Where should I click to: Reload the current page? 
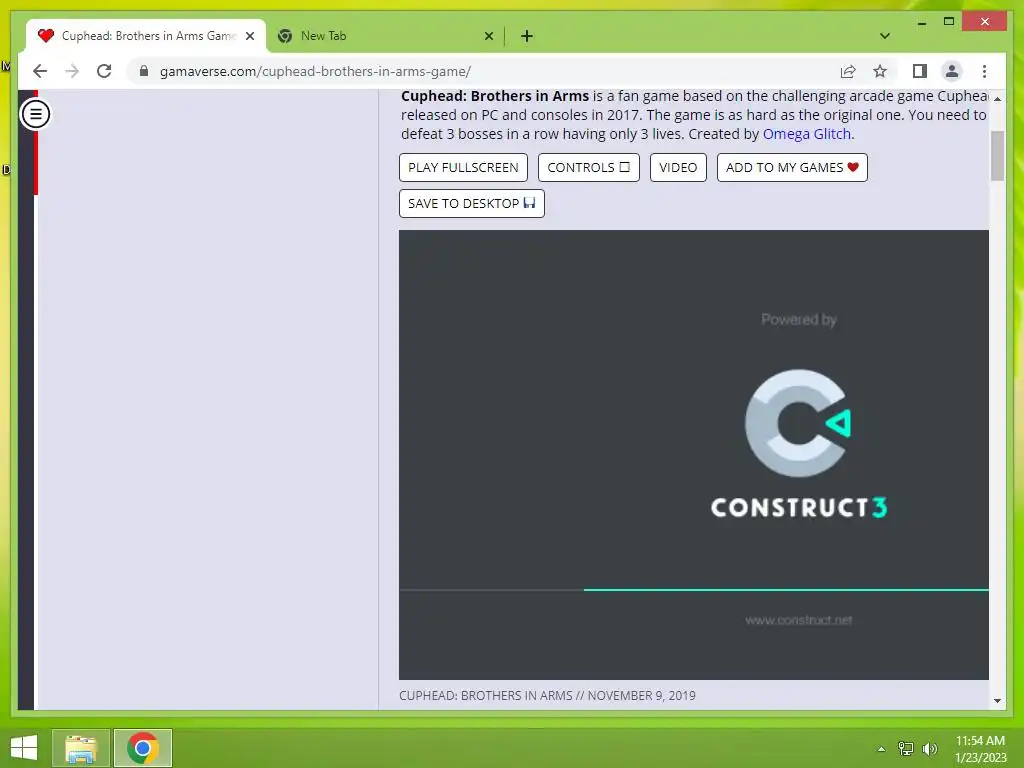104,71
